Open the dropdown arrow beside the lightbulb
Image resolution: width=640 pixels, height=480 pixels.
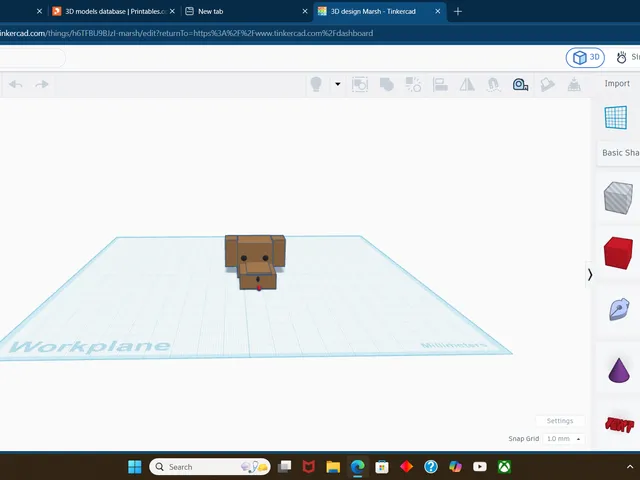point(338,84)
